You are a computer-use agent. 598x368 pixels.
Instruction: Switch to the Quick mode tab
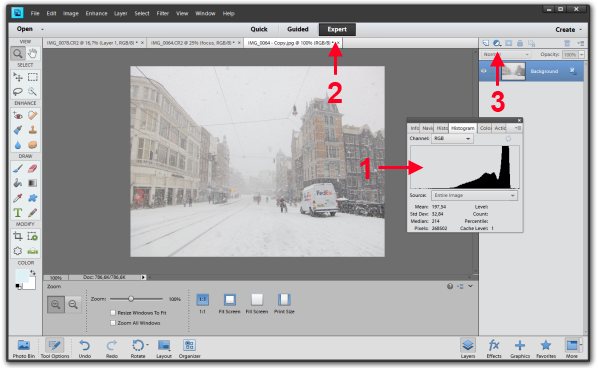pos(259,29)
